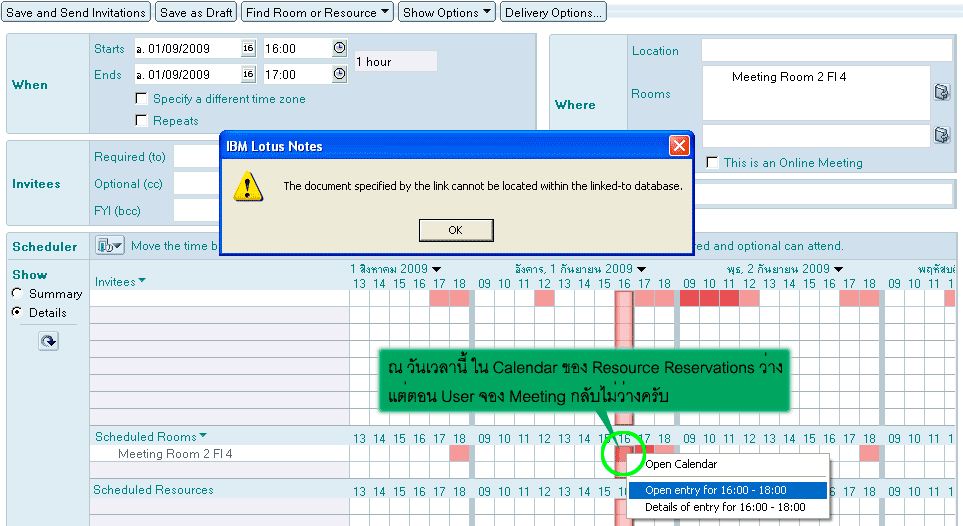The height and width of the screenshot is (526, 963).
Task: Check This is an Online Meeting
Action: [712, 162]
